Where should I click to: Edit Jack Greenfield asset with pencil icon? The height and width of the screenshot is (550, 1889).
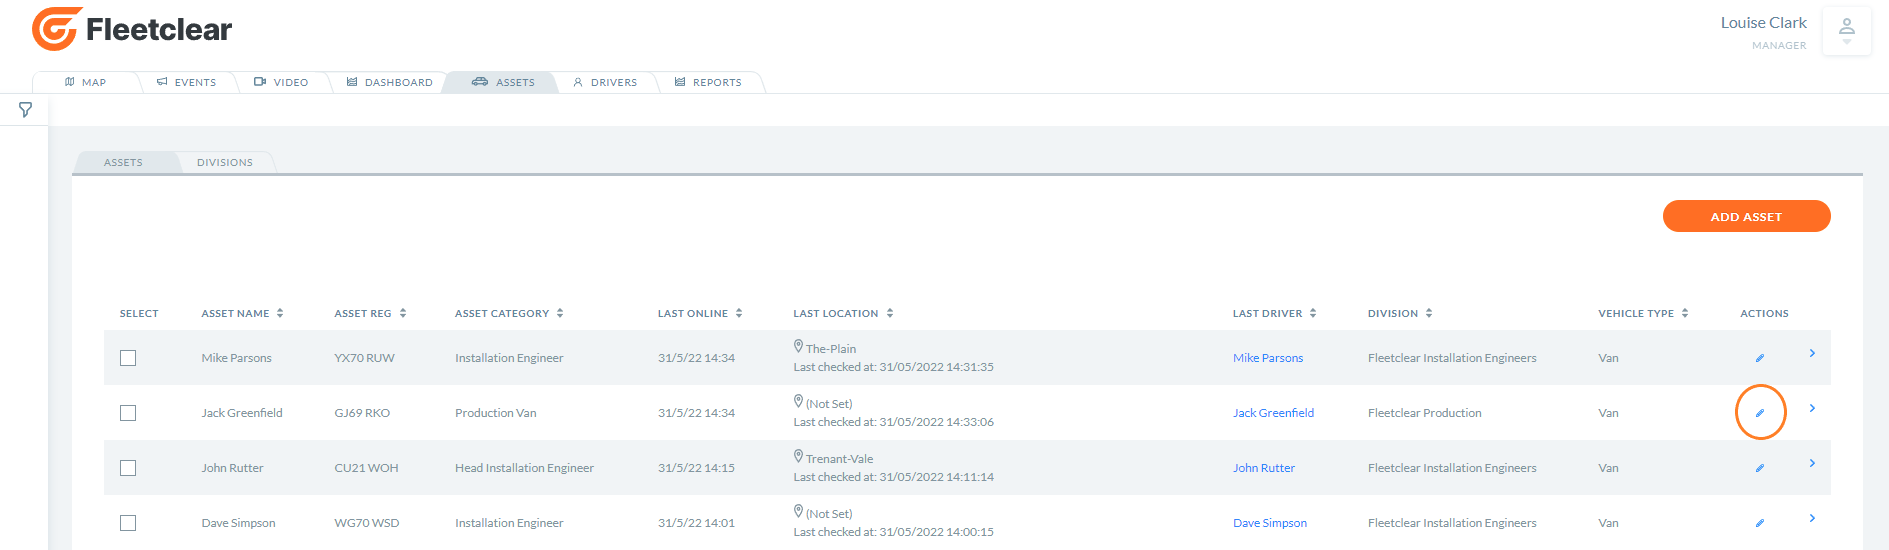coord(1760,413)
